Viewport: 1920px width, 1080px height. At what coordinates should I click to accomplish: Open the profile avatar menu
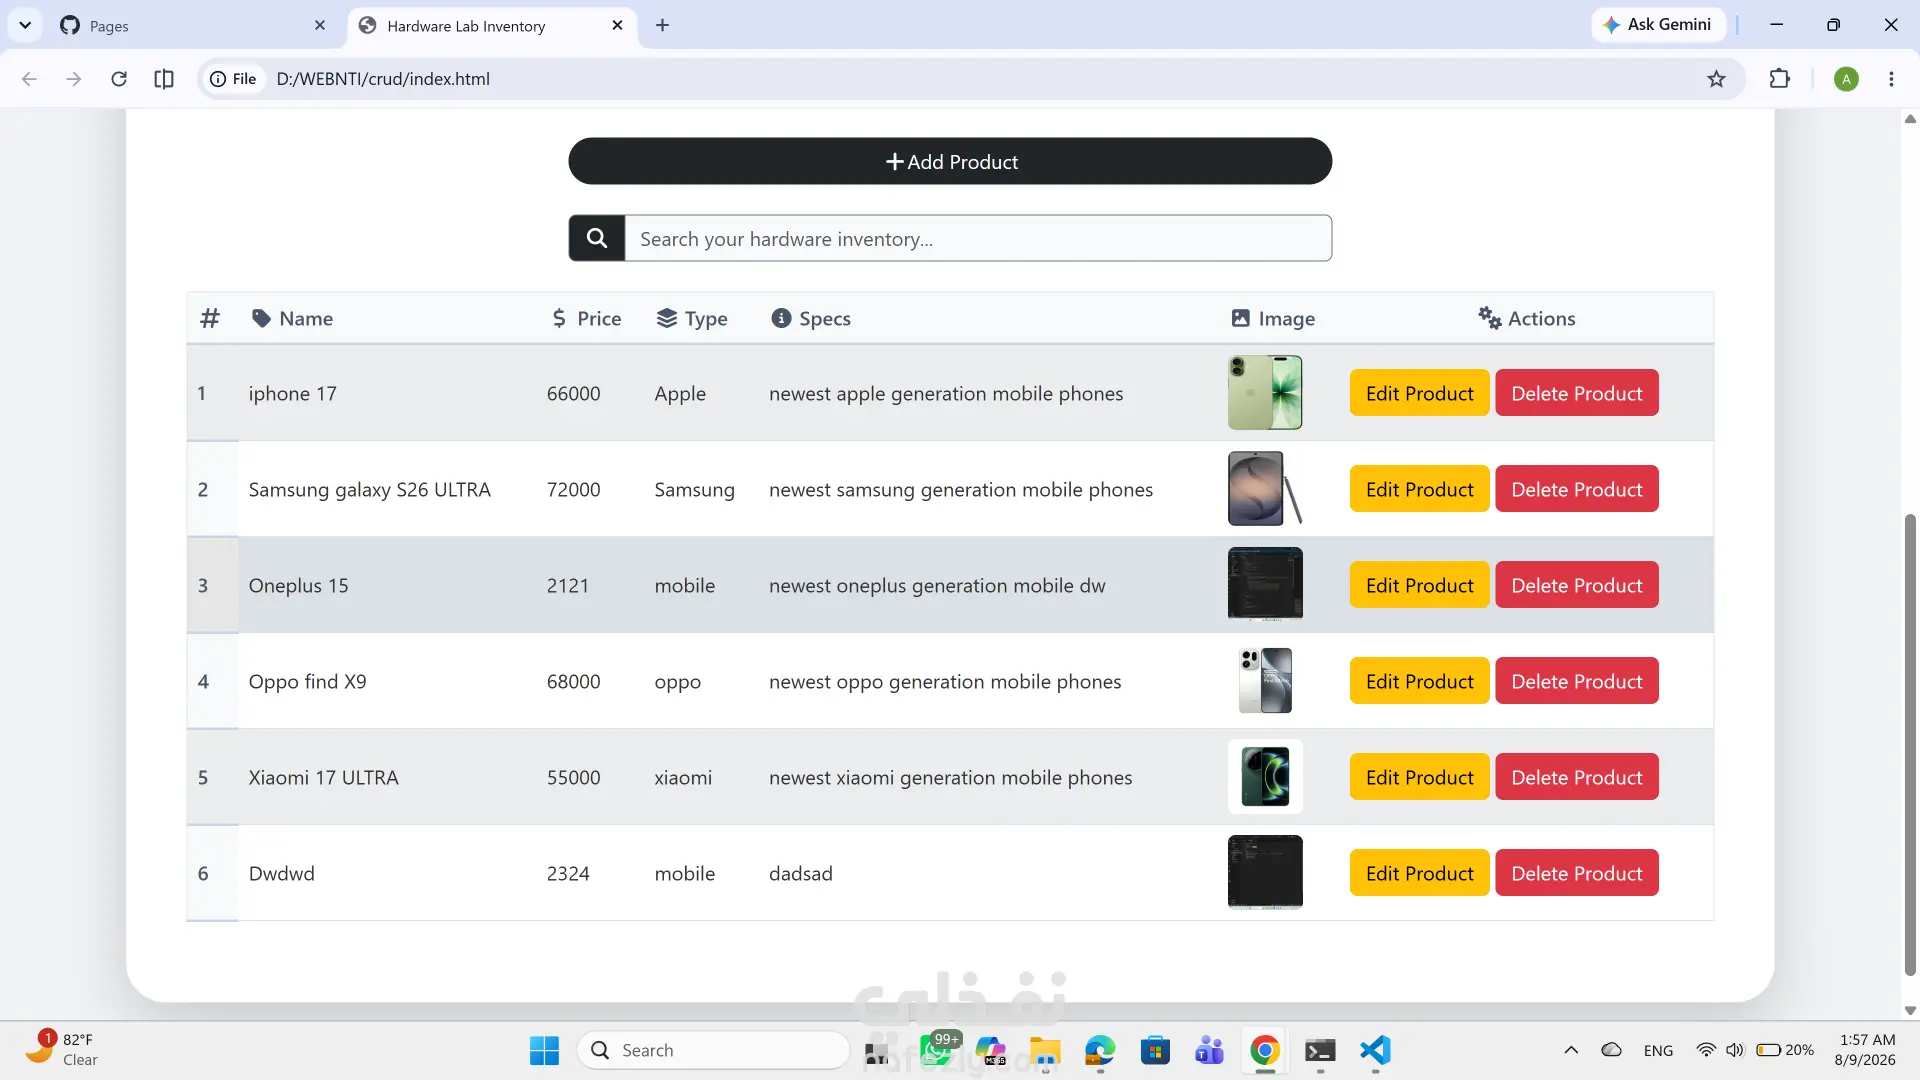[x=1846, y=79]
